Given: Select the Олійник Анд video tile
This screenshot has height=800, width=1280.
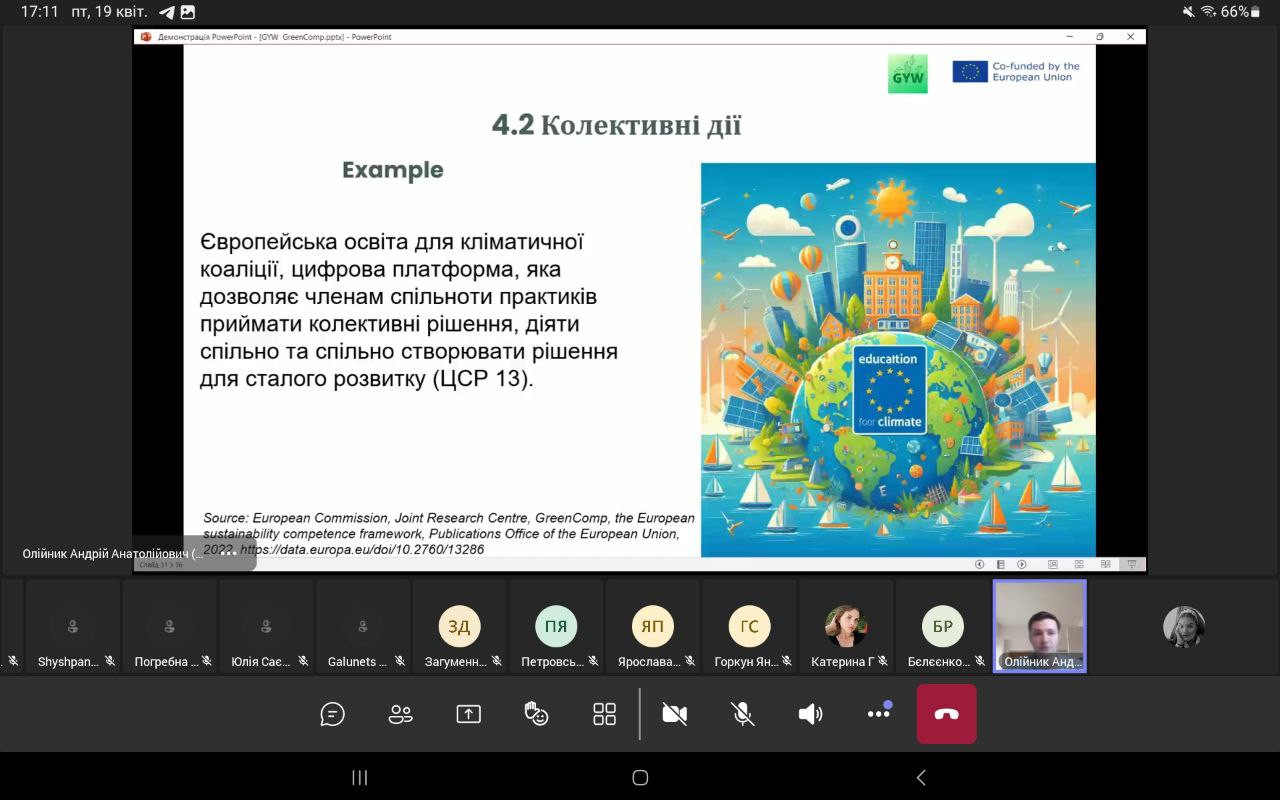Looking at the screenshot, I should (1040, 626).
